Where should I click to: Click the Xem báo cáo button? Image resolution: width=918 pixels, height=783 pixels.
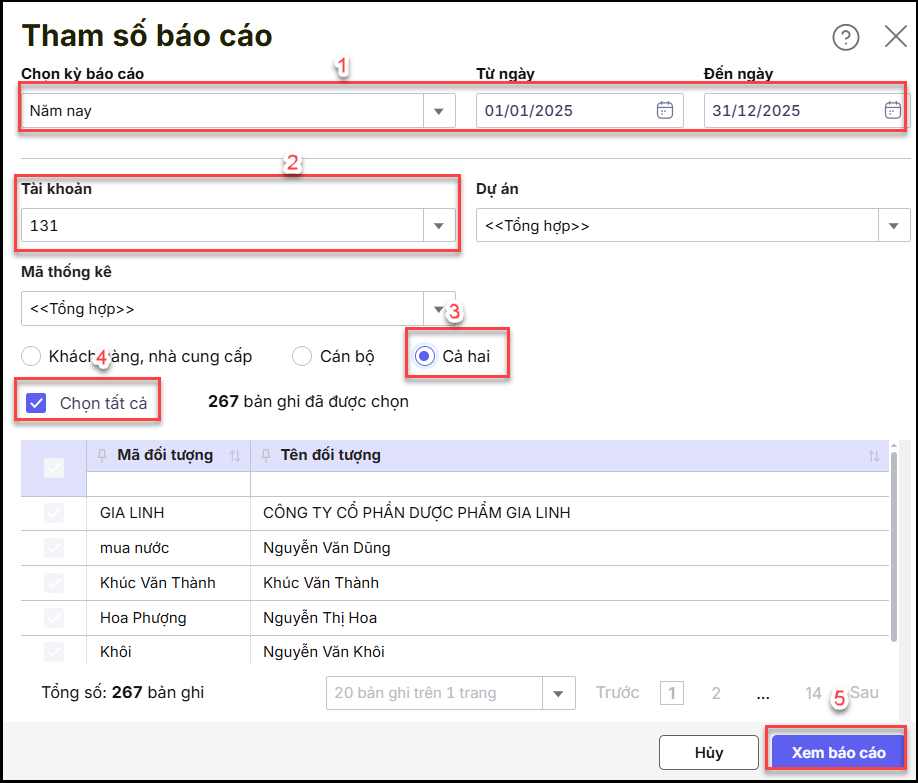[838, 752]
